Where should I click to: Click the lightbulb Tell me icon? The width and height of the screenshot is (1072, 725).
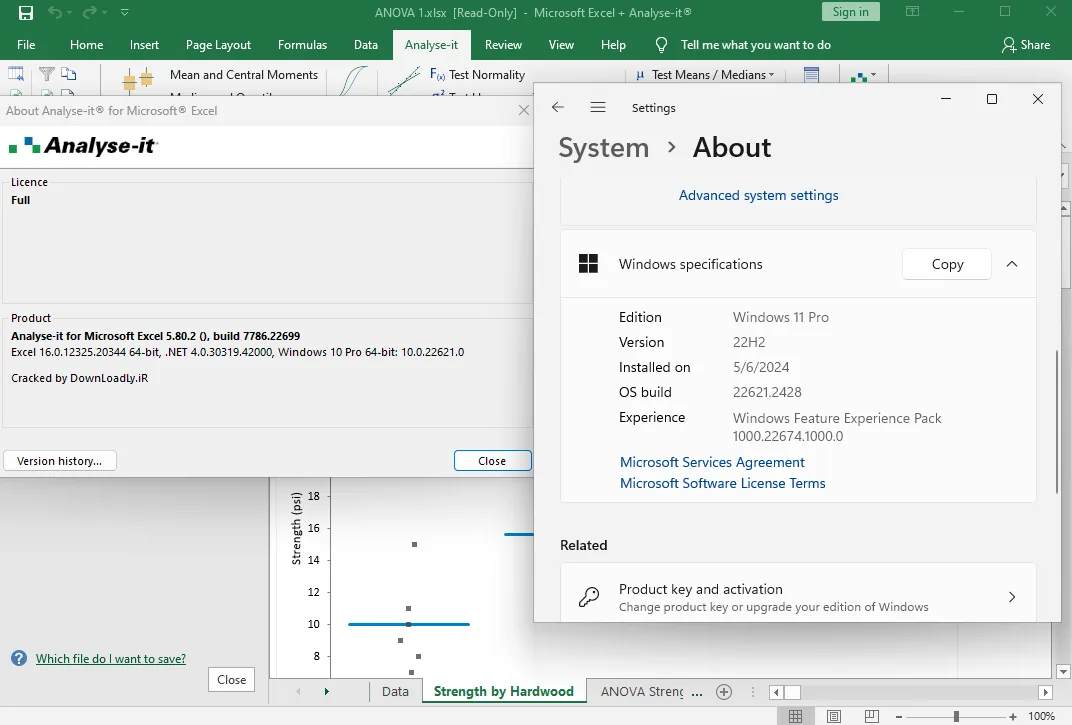click(661, 45)
